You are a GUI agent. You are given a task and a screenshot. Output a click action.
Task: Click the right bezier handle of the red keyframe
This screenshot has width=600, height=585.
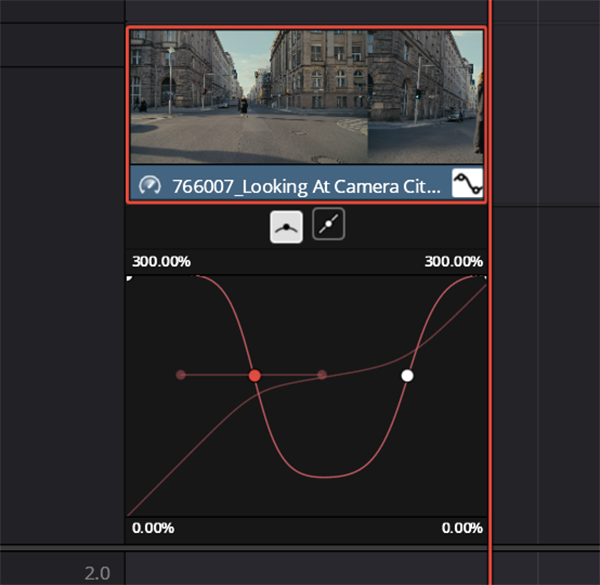(322, 375)
